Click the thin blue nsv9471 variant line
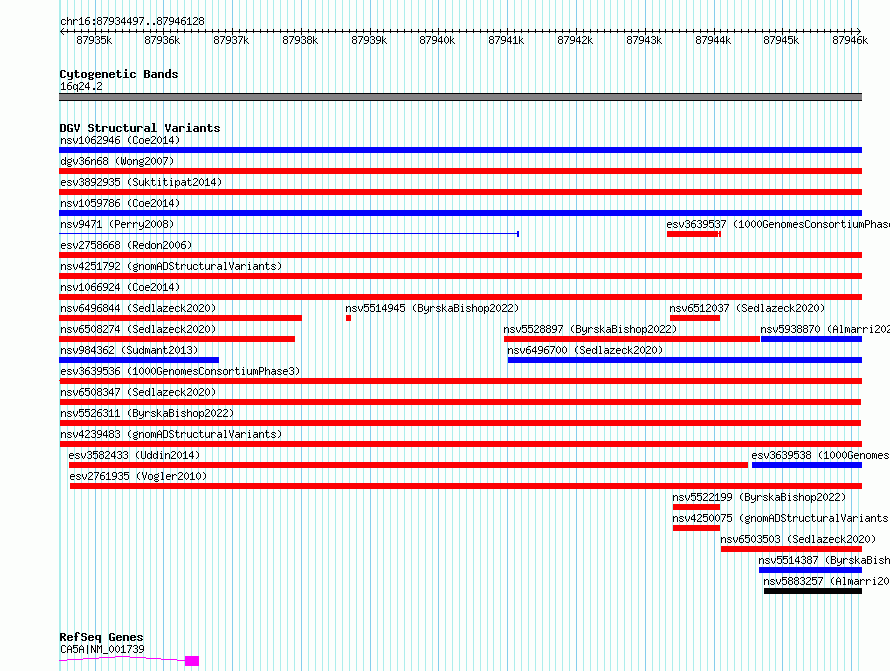The width and height of the screenshot is (890, 671). [x=289, y=234]
